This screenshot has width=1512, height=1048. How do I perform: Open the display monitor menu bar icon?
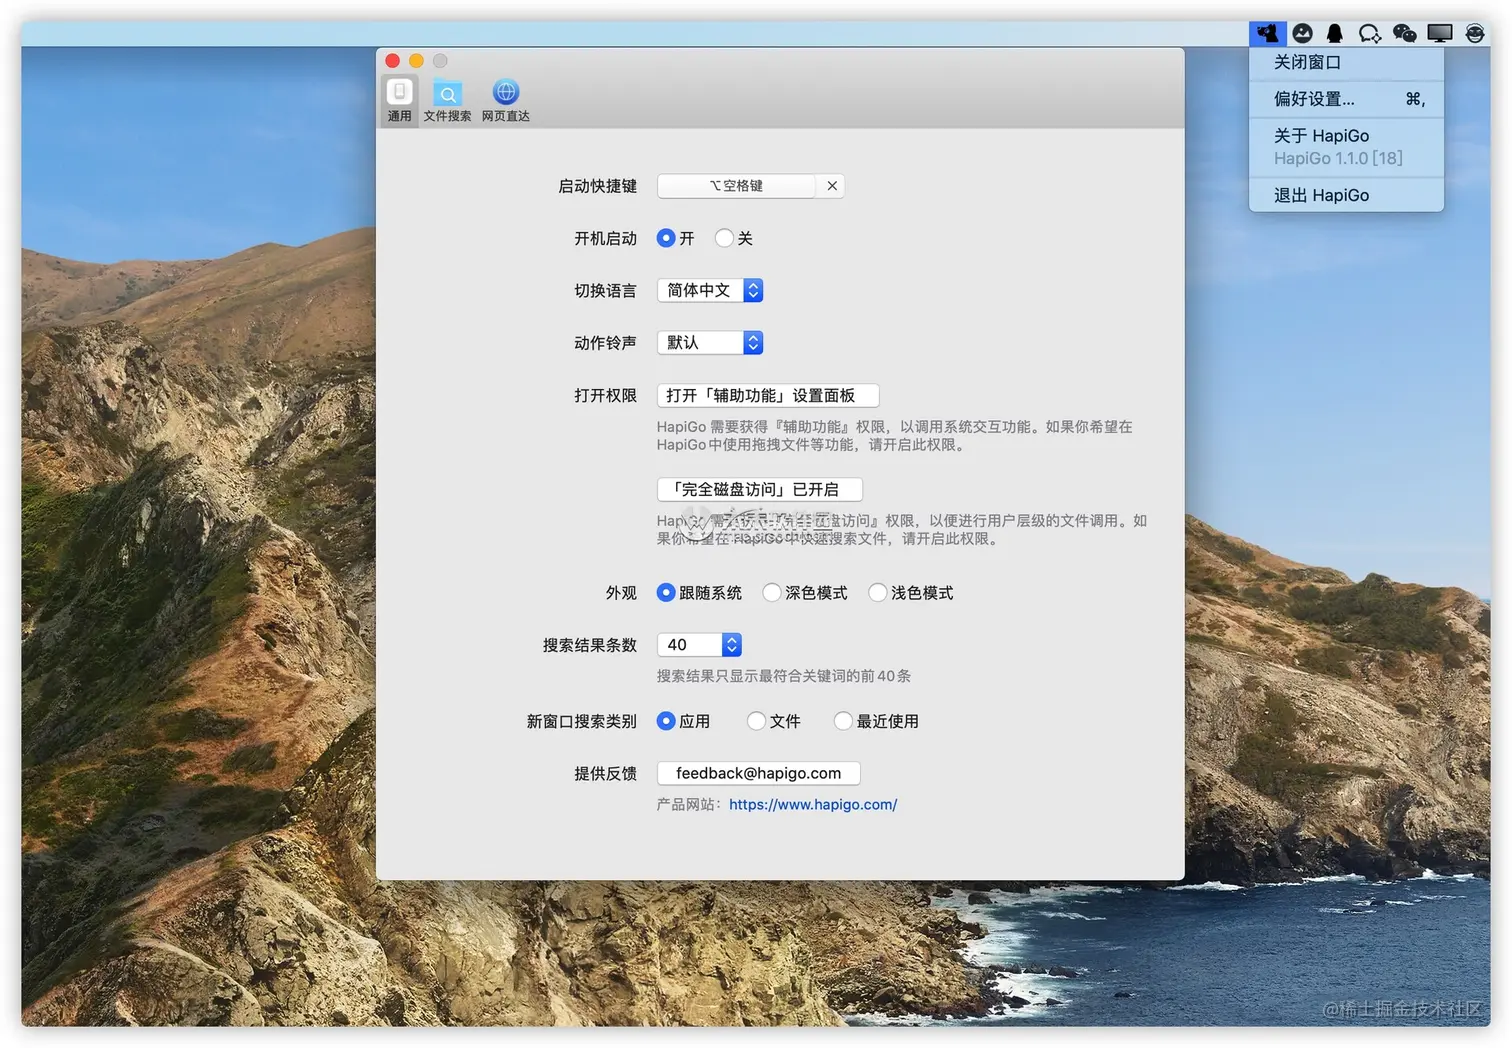click(1440, 34)
